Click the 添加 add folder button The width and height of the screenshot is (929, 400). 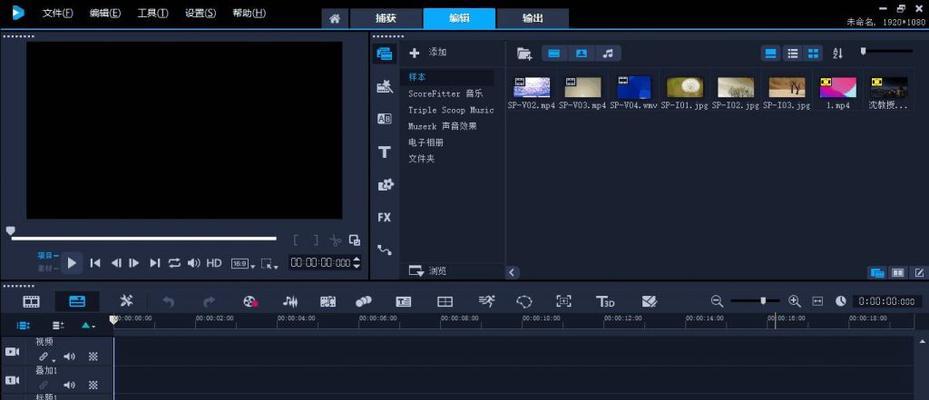(x=428, y=53)
